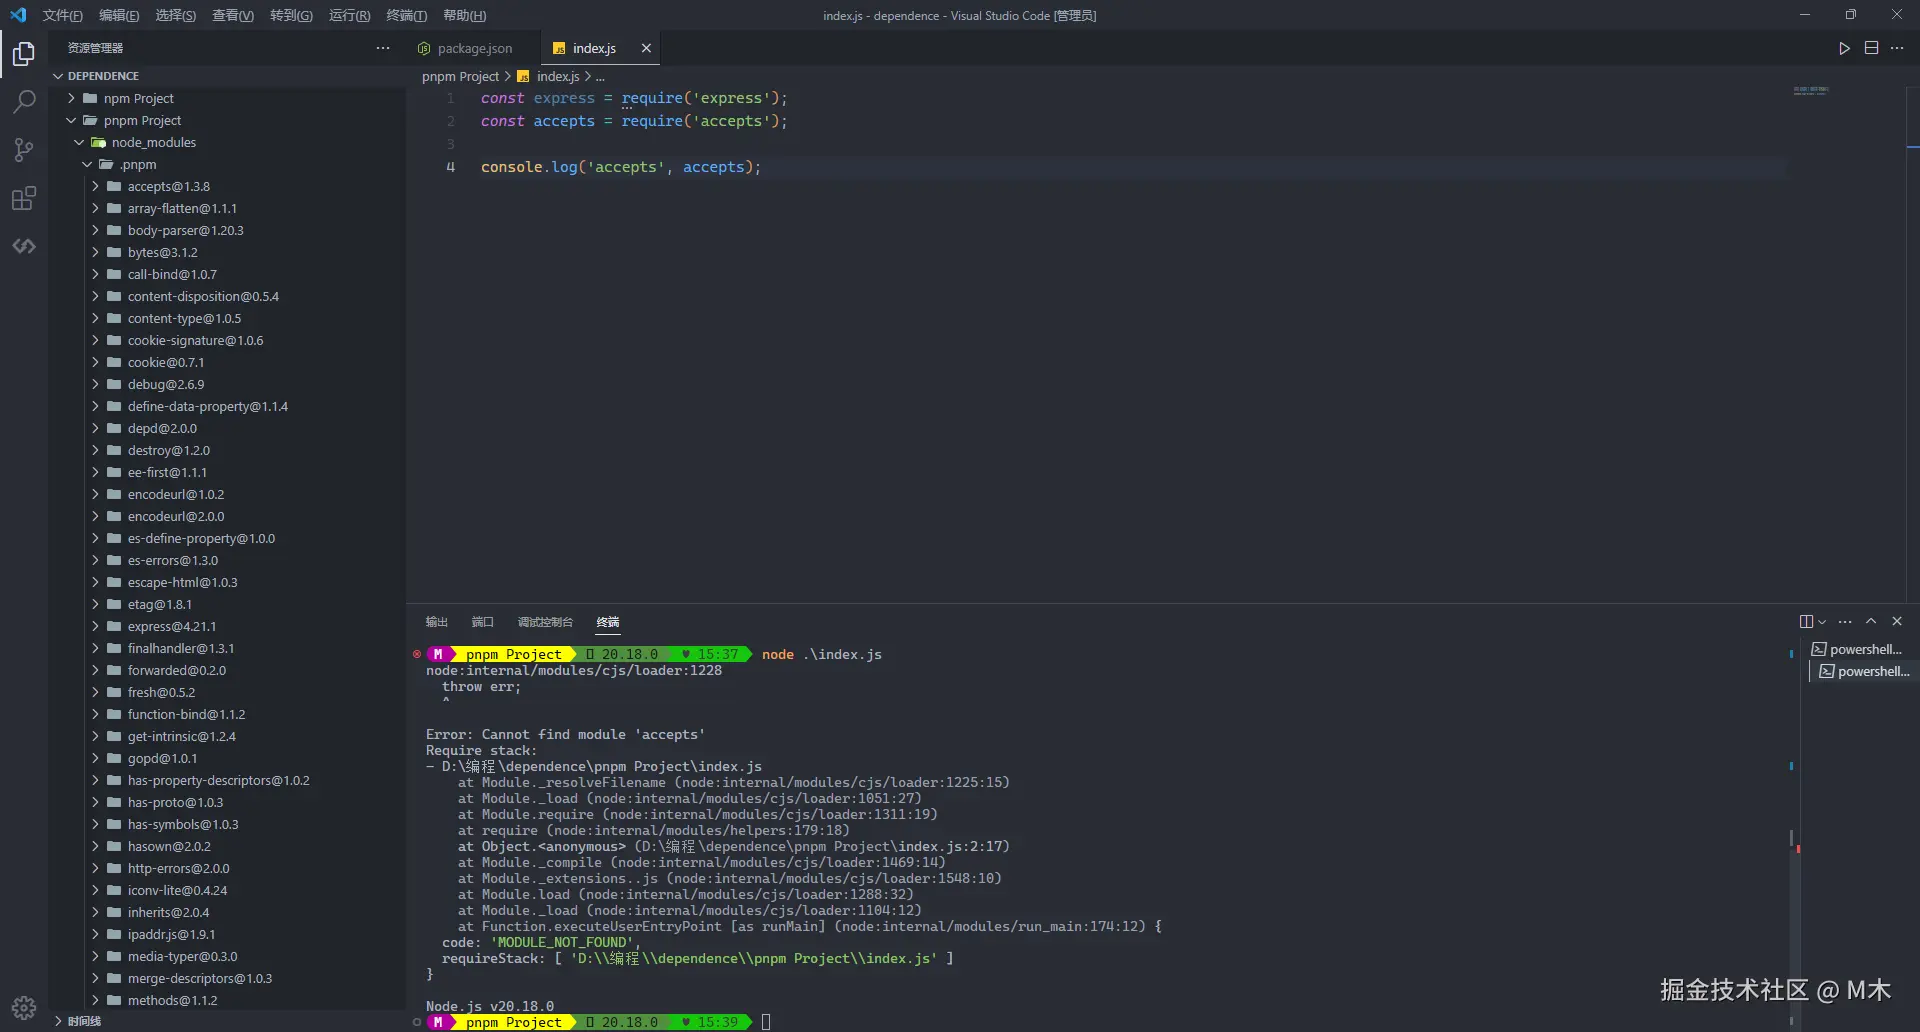Open Explorer panel more actions ellipsis
The image size is (1920, 1032).
pyautogui.click(x=383, y=48)
